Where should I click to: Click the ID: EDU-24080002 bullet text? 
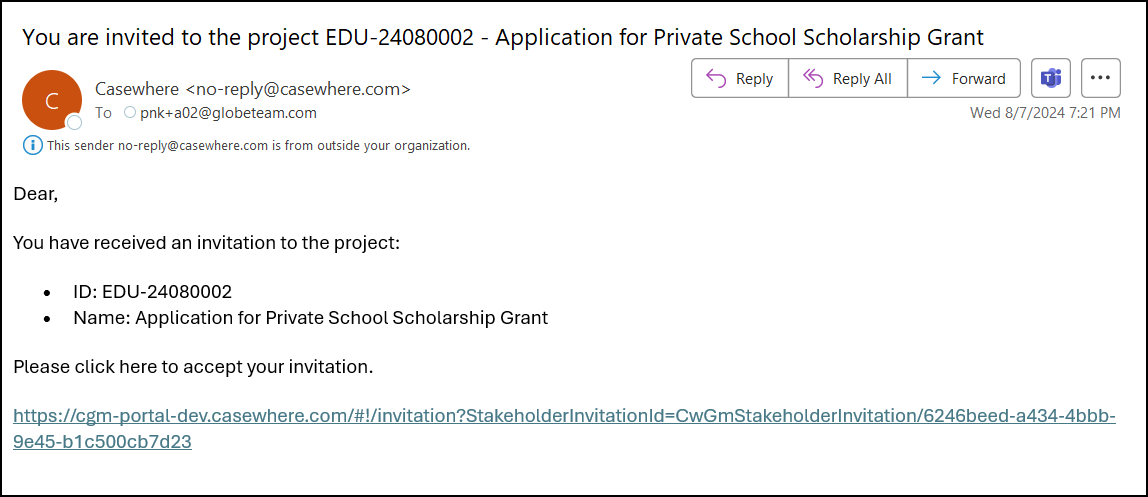(x=152, y=292)
